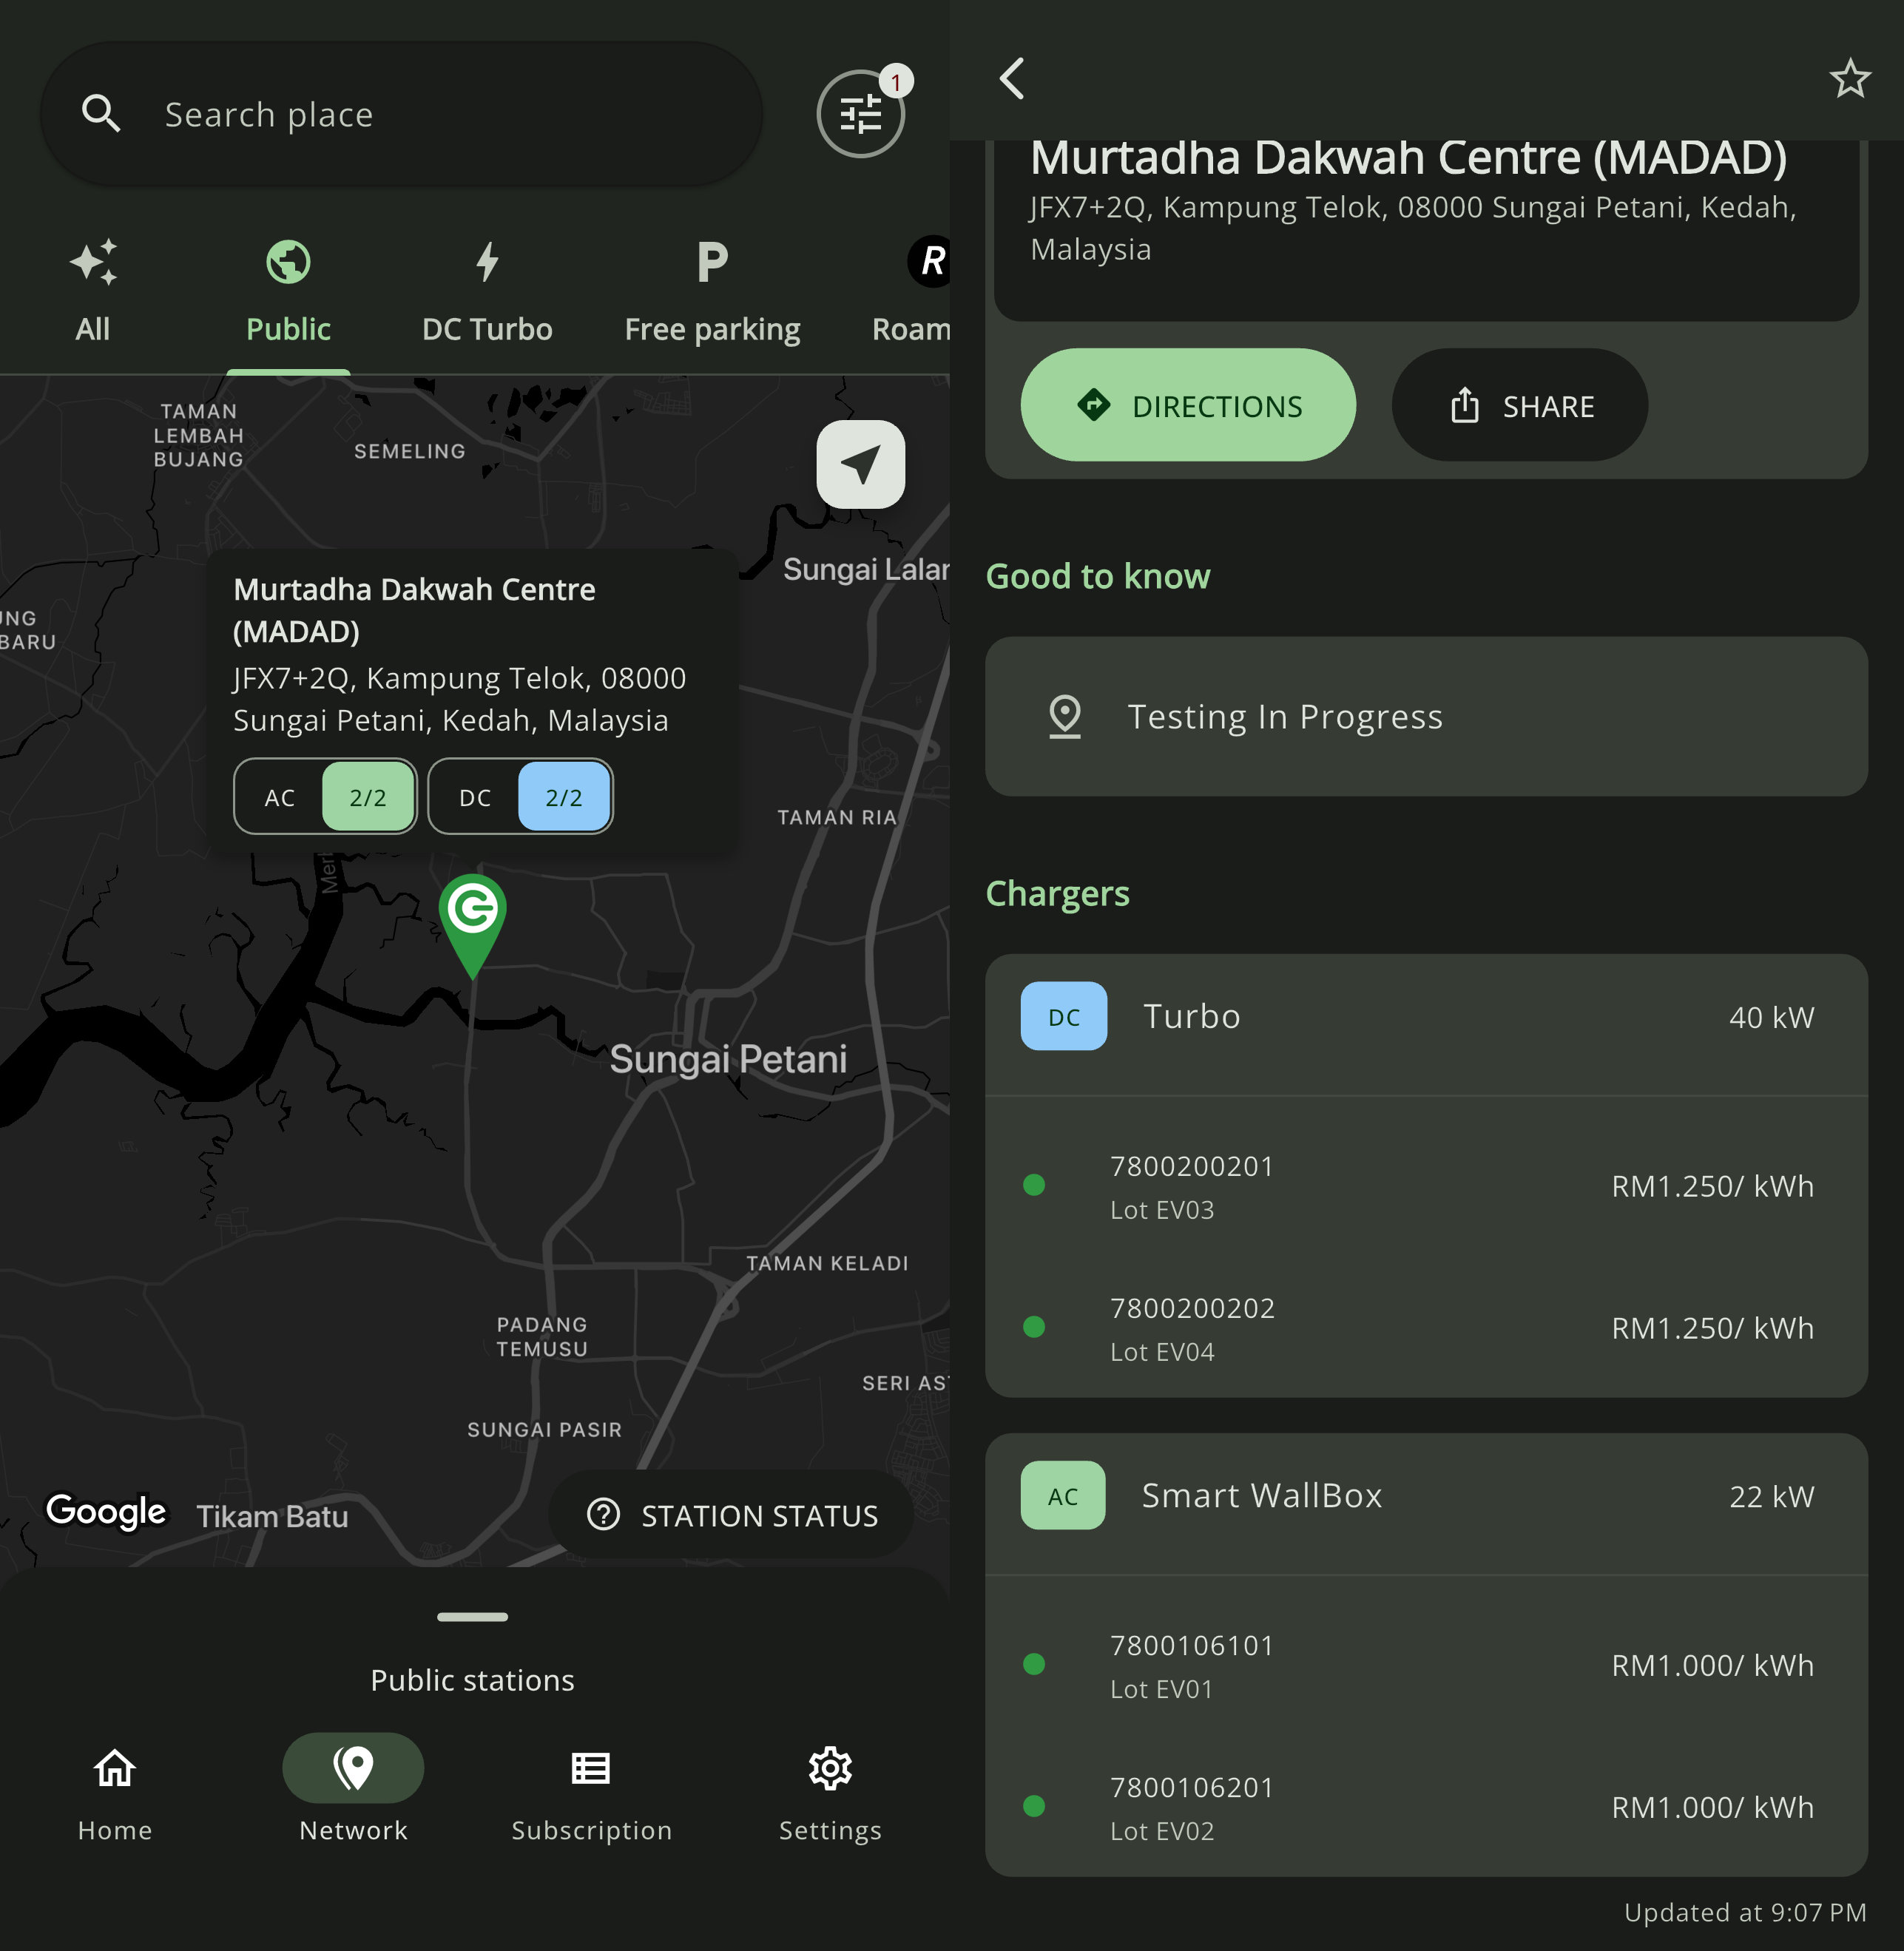Select the Public category tab

[288, 292]
